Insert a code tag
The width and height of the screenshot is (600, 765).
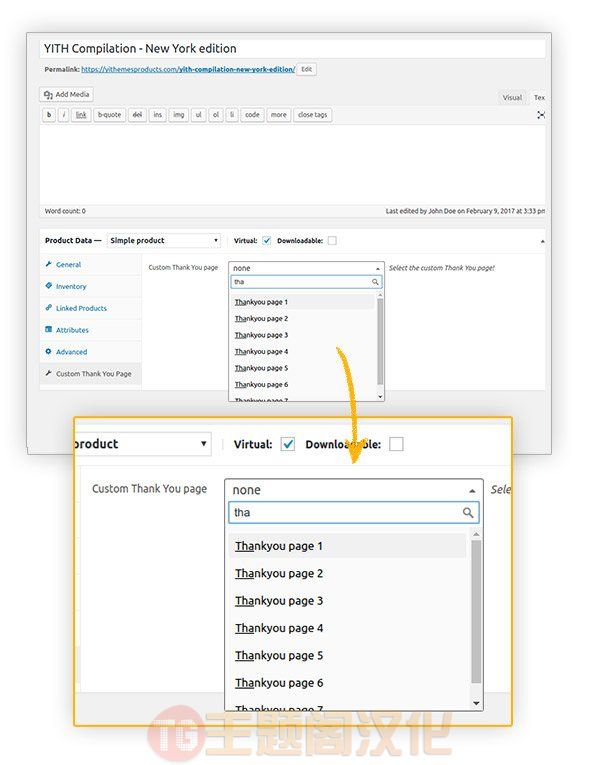[252, 115]
